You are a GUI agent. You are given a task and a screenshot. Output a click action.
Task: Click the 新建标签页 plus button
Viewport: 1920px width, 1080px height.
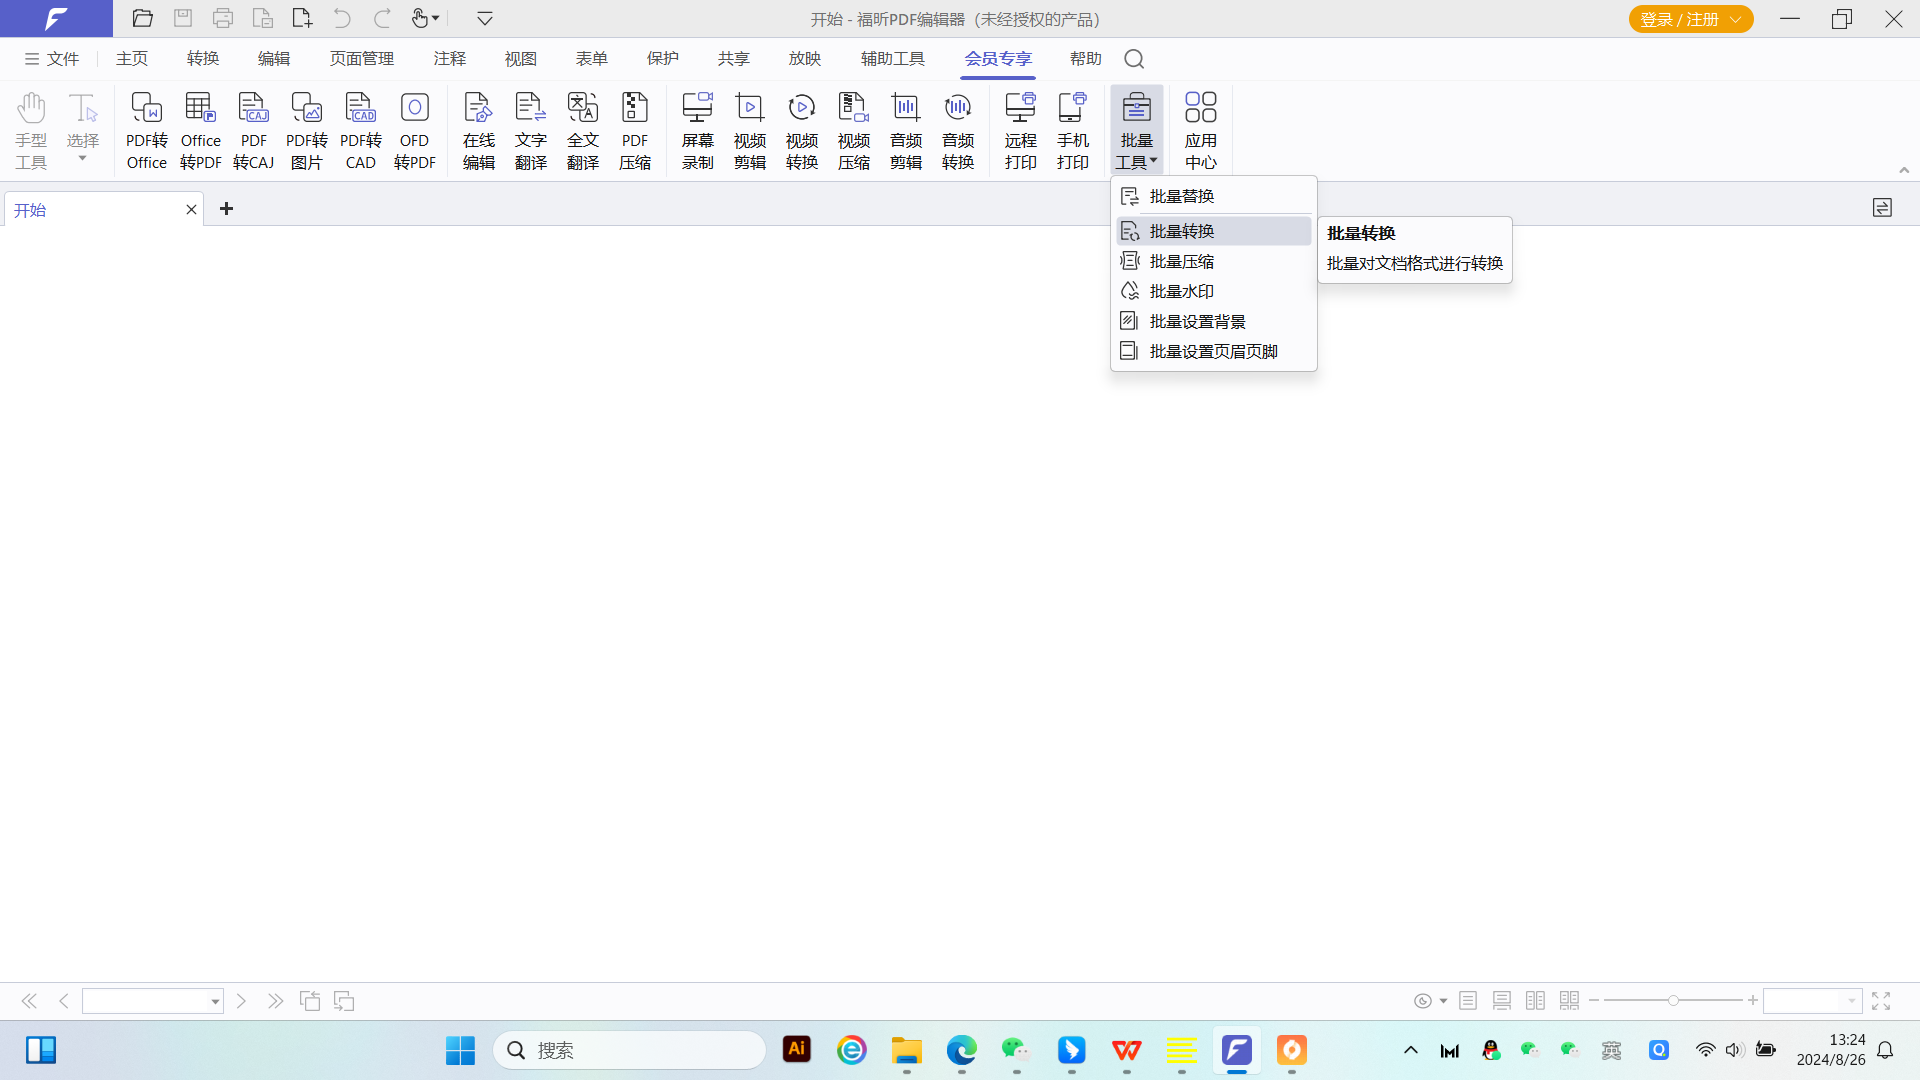(225, 208)
